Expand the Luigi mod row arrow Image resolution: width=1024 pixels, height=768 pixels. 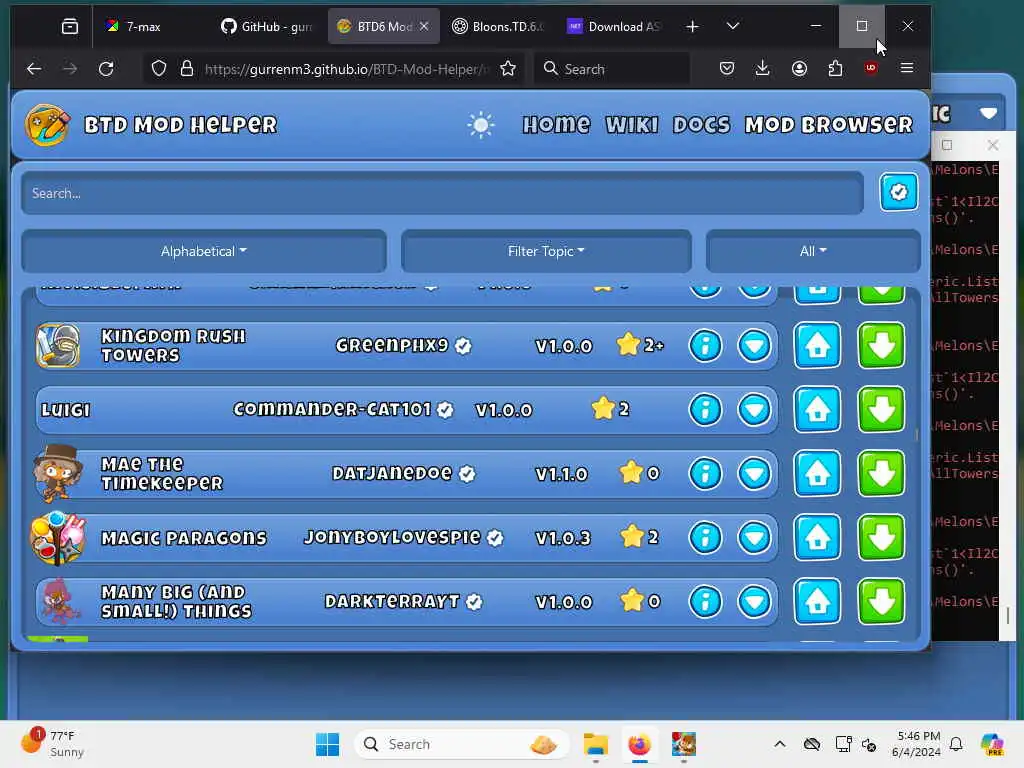[754, 409]
